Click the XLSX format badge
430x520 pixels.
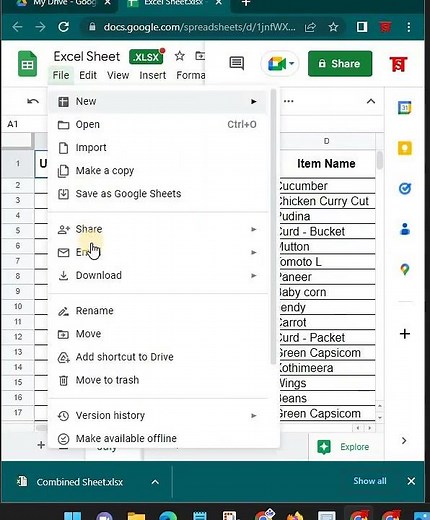point(146,57)
